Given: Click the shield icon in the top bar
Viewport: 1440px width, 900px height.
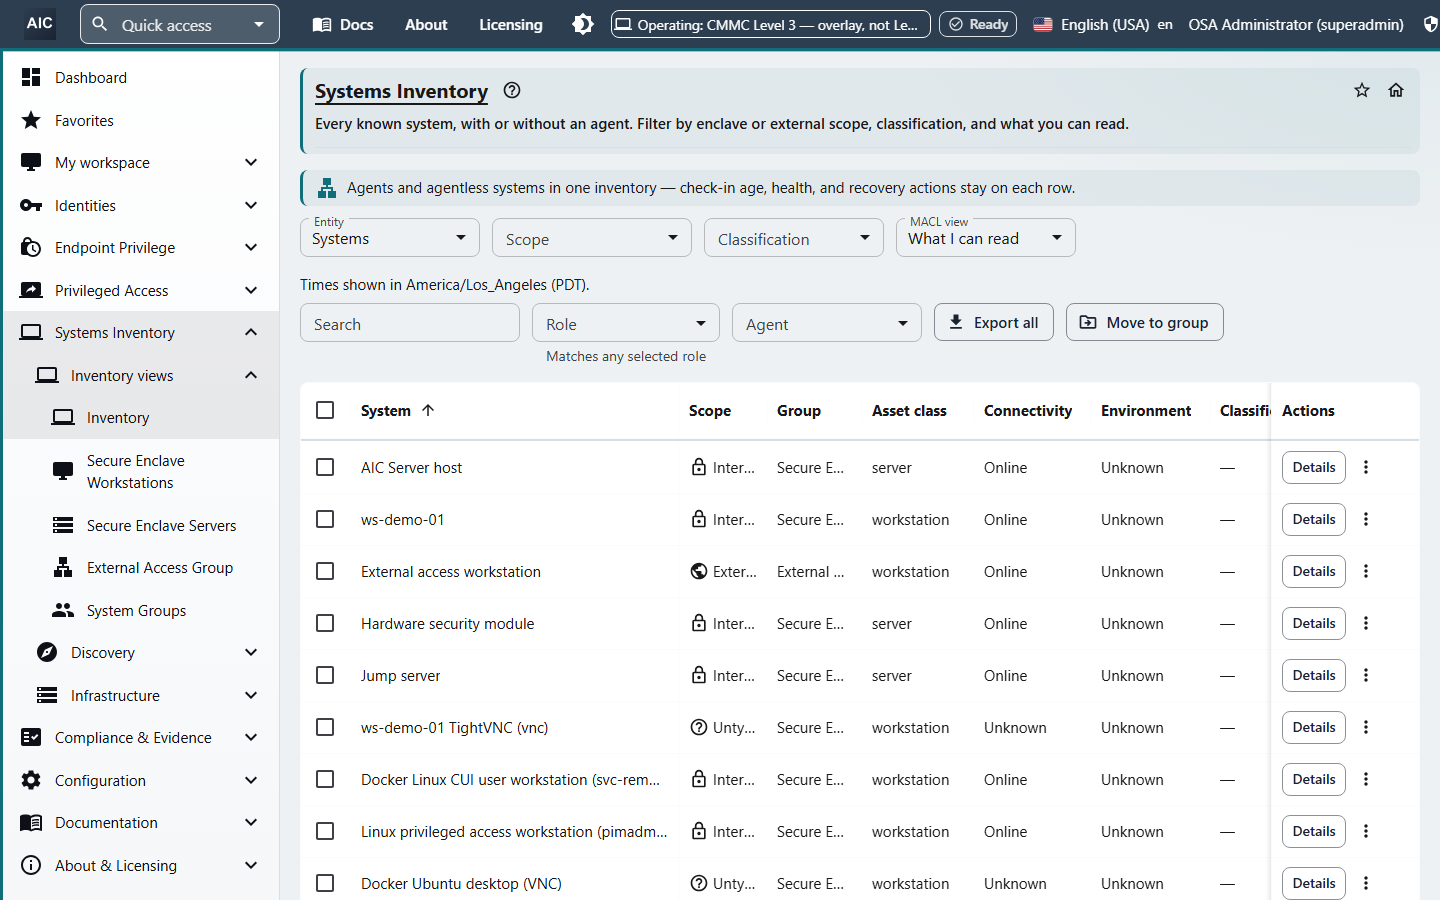Looking at the screenshot, I should [x=1430, y=24].
